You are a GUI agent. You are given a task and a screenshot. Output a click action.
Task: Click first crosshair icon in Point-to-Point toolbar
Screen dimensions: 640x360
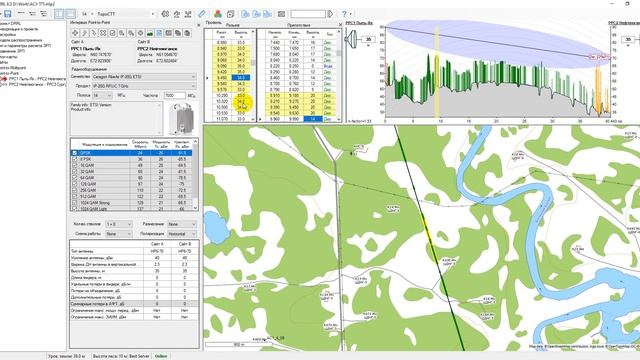(x=75, y=33)
